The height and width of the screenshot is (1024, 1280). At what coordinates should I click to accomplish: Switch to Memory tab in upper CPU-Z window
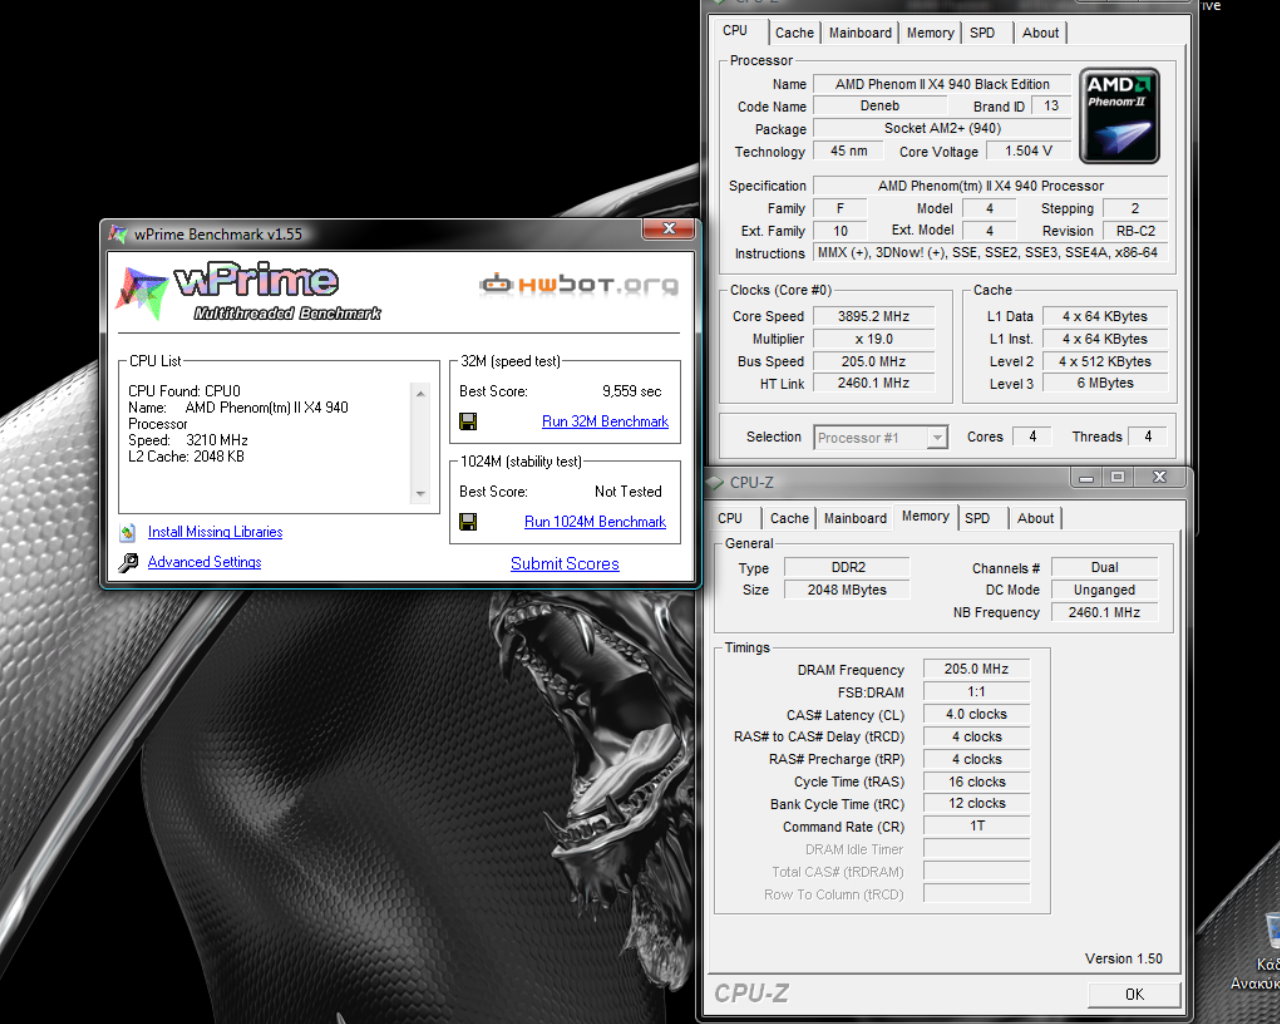pyautogui.click(x=930, y=33)
